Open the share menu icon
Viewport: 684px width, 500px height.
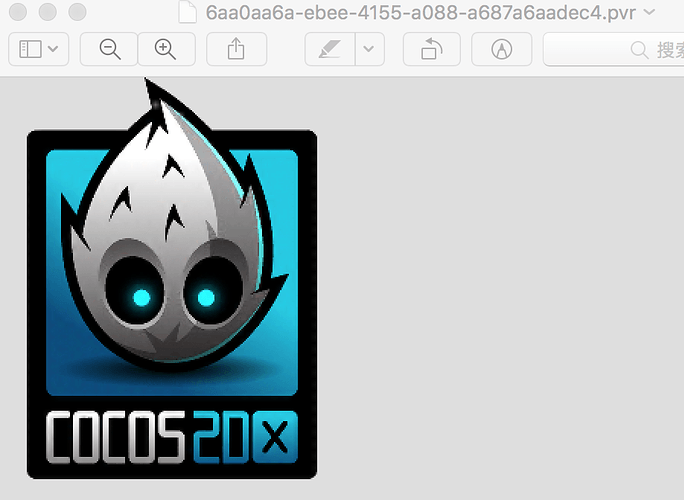click(236, 49)
